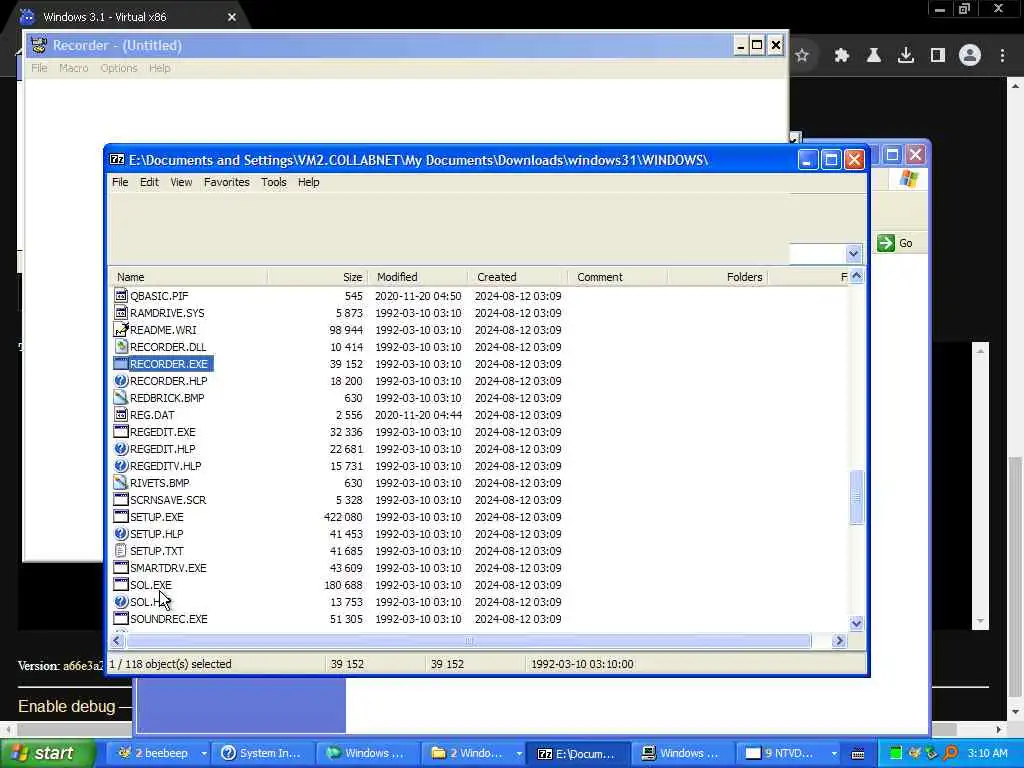Click the 7-Zip horizontal scroll right arrow
This screenshot has height=768, width=1024.
[839, 641]
